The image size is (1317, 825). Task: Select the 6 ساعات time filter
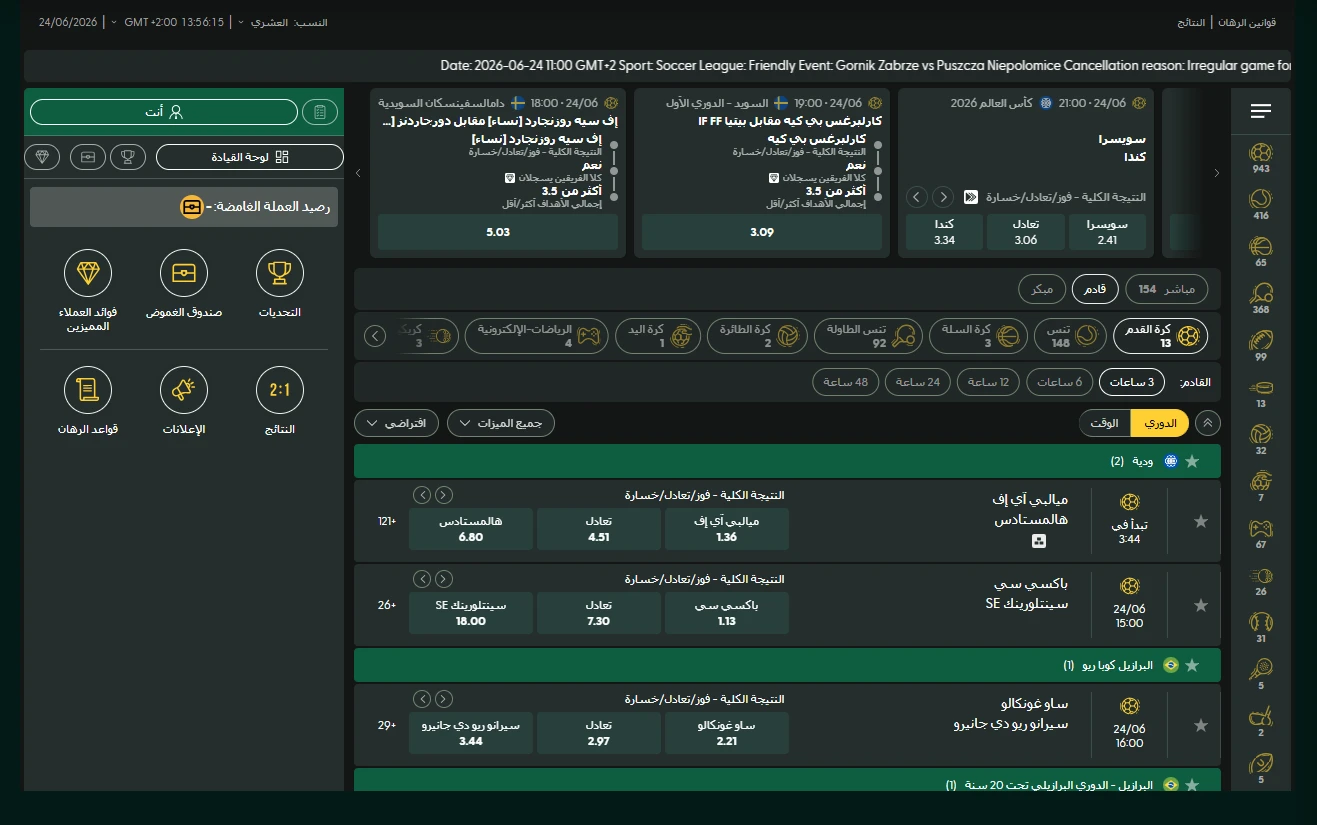[x=1060, y=382]
